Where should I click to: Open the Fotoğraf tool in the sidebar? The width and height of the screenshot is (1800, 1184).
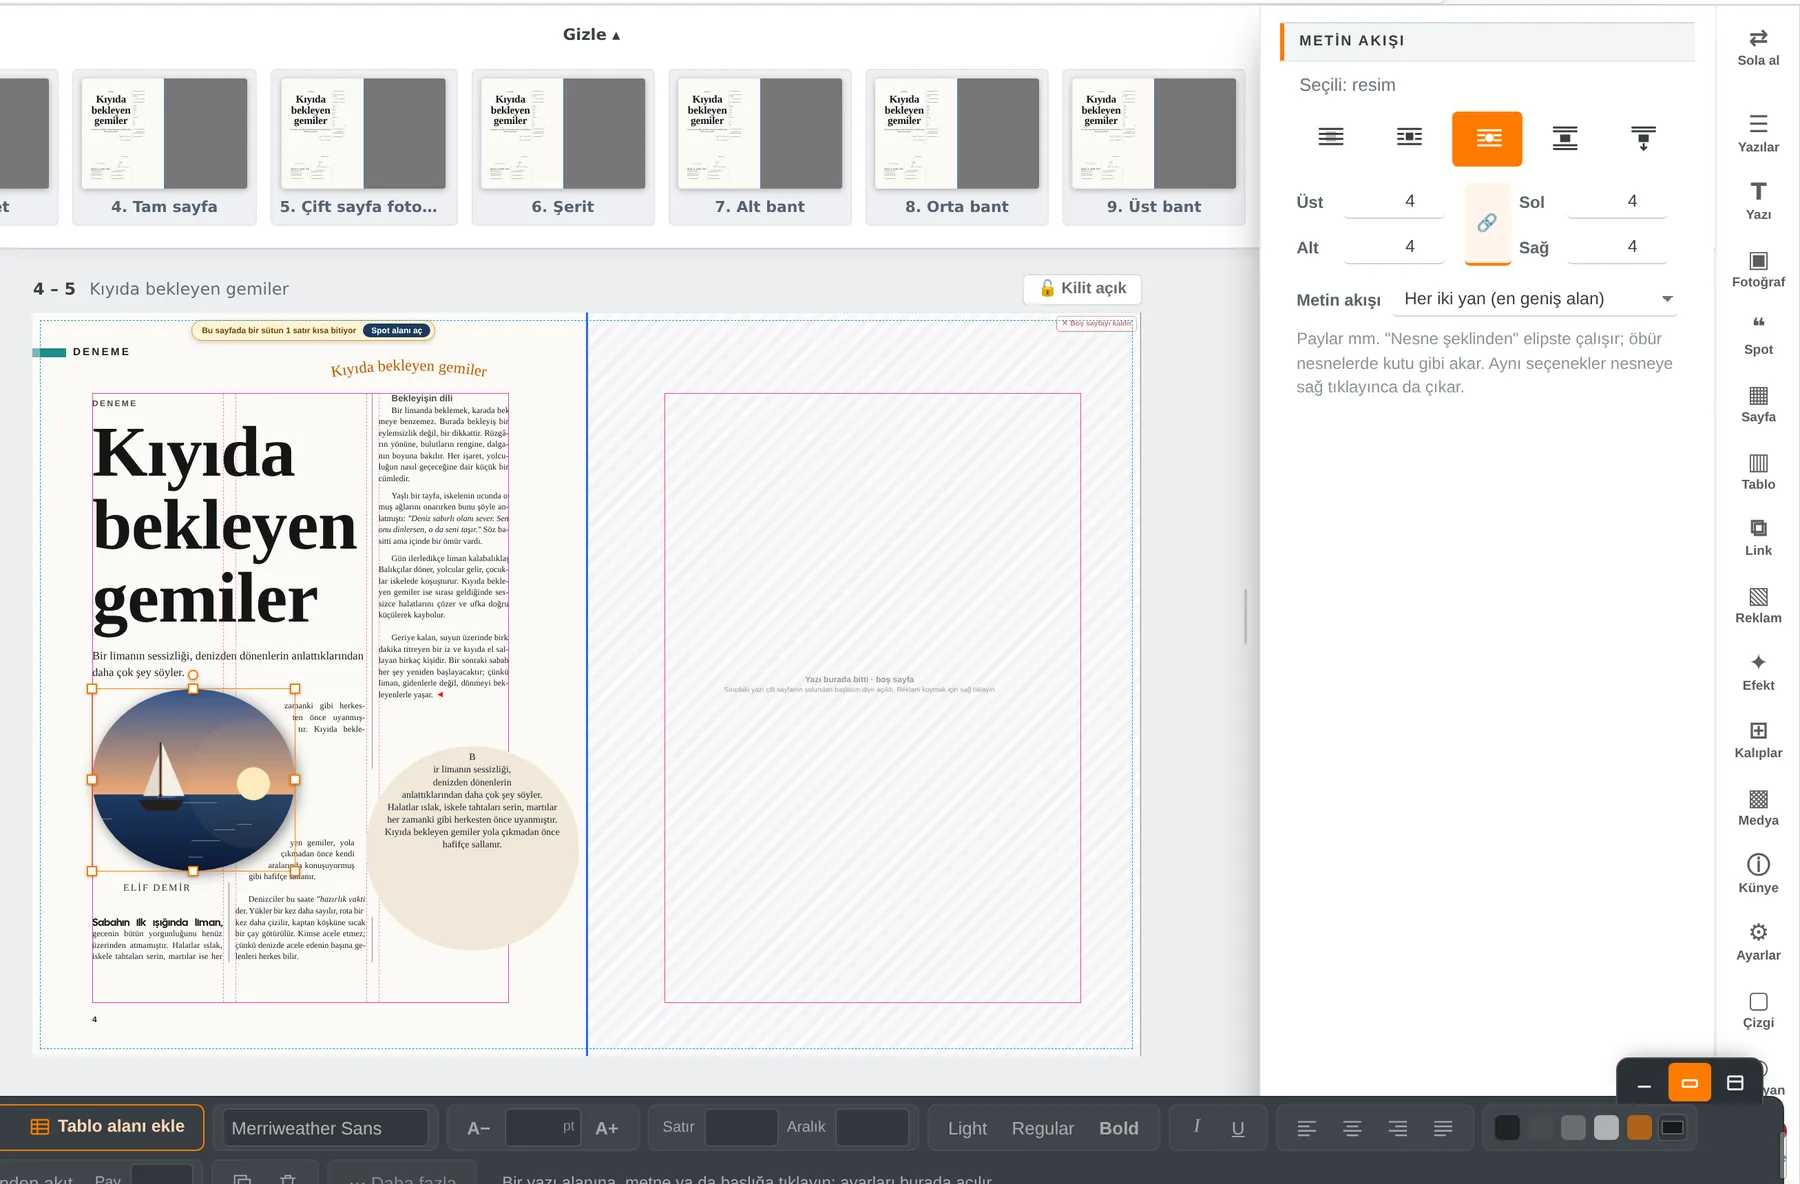(1758, 268)
